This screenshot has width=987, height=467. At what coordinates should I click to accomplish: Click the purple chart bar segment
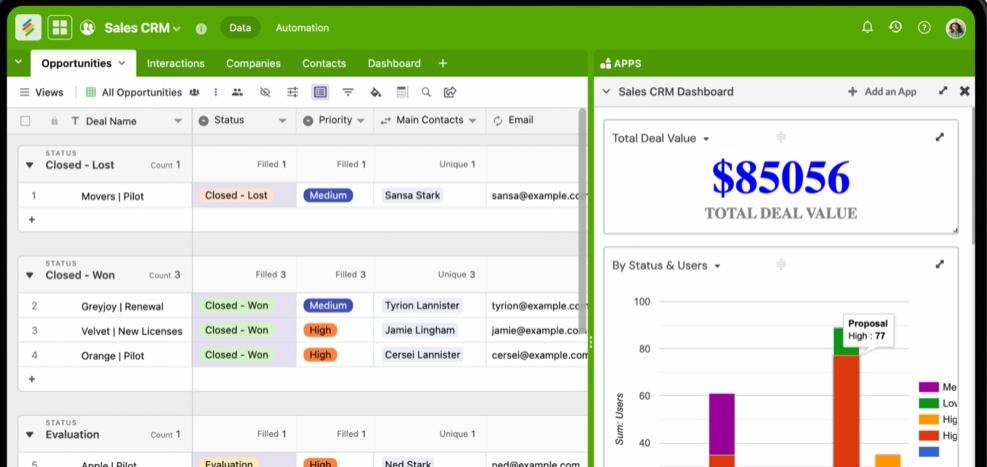pos(721,424)
